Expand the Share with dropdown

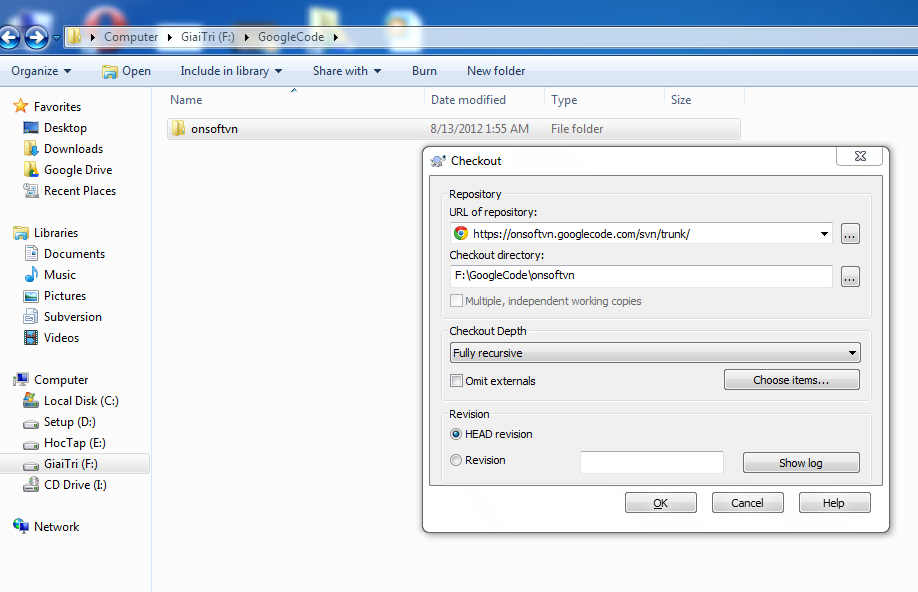pyautogui.click(x=347, y=71)
